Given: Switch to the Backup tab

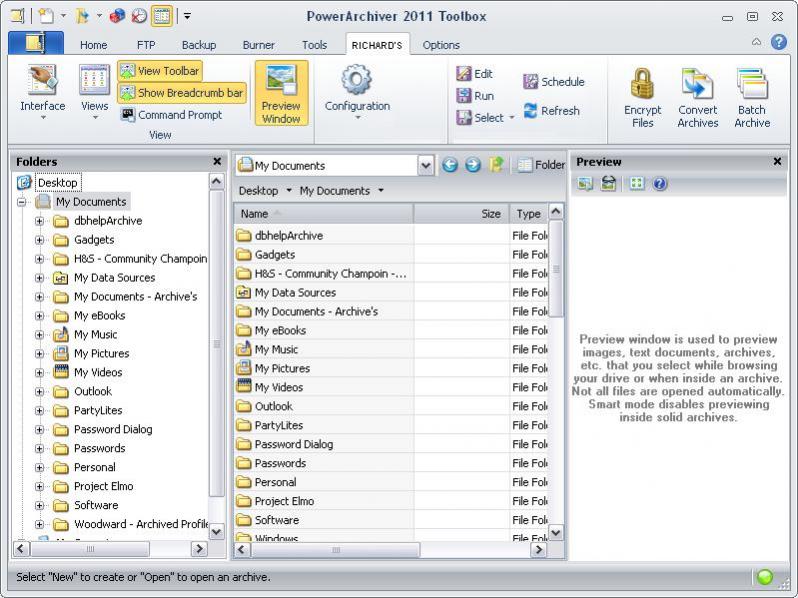Looking at the screenshot, I should pyautogui.click(x=199, y=45).
